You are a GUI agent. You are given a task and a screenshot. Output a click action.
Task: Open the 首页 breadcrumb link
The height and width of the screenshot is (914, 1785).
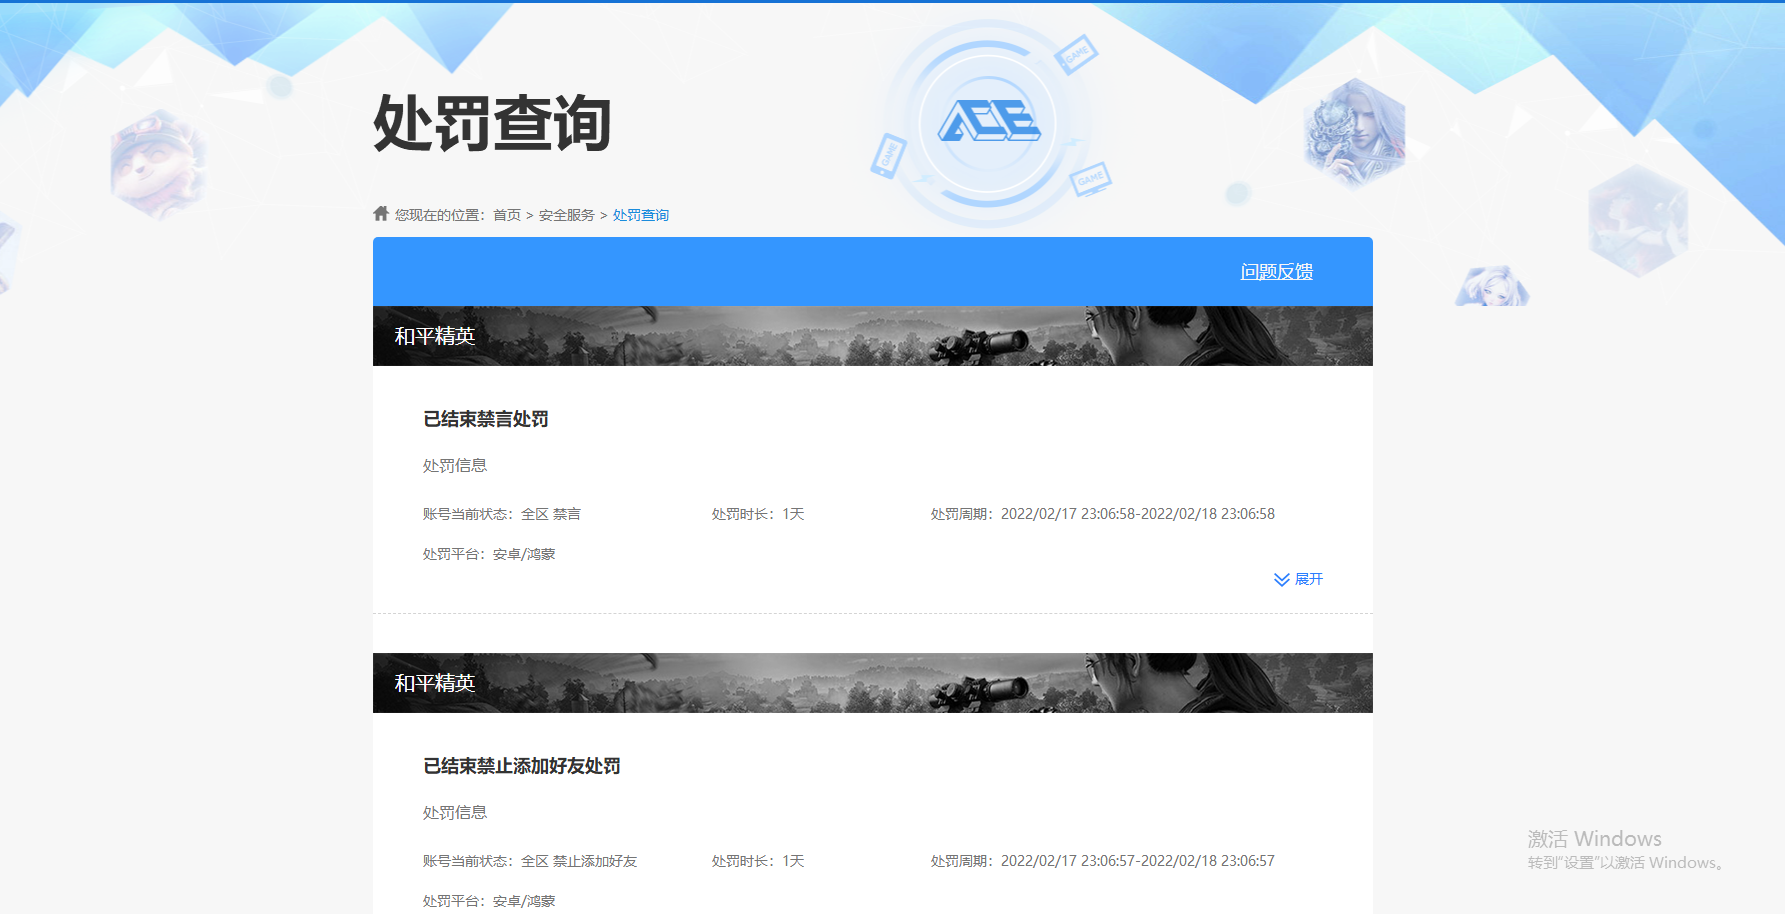[507, 215]
